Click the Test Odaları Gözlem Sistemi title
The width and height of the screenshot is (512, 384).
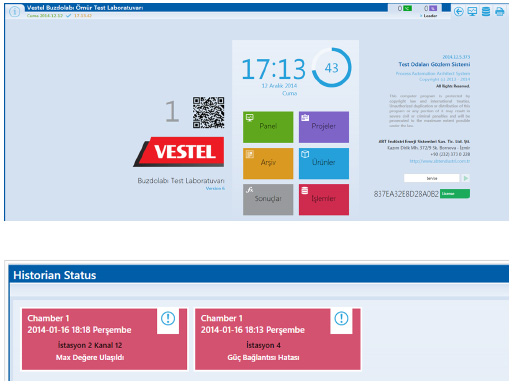[434, 64]
